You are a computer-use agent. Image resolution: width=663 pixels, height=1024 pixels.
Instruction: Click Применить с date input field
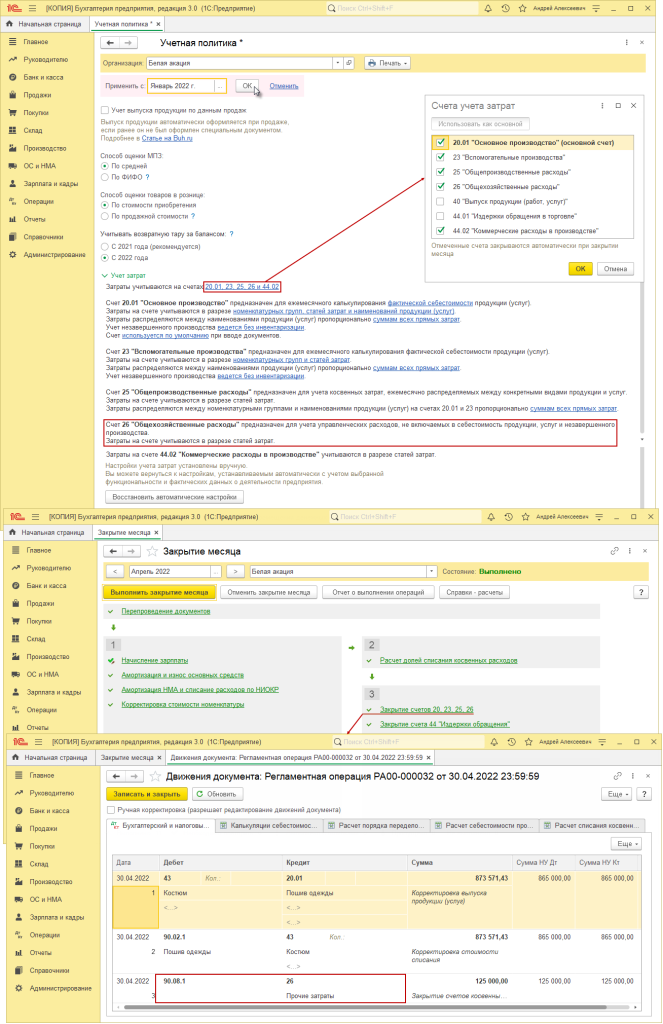tap(181, 86)
